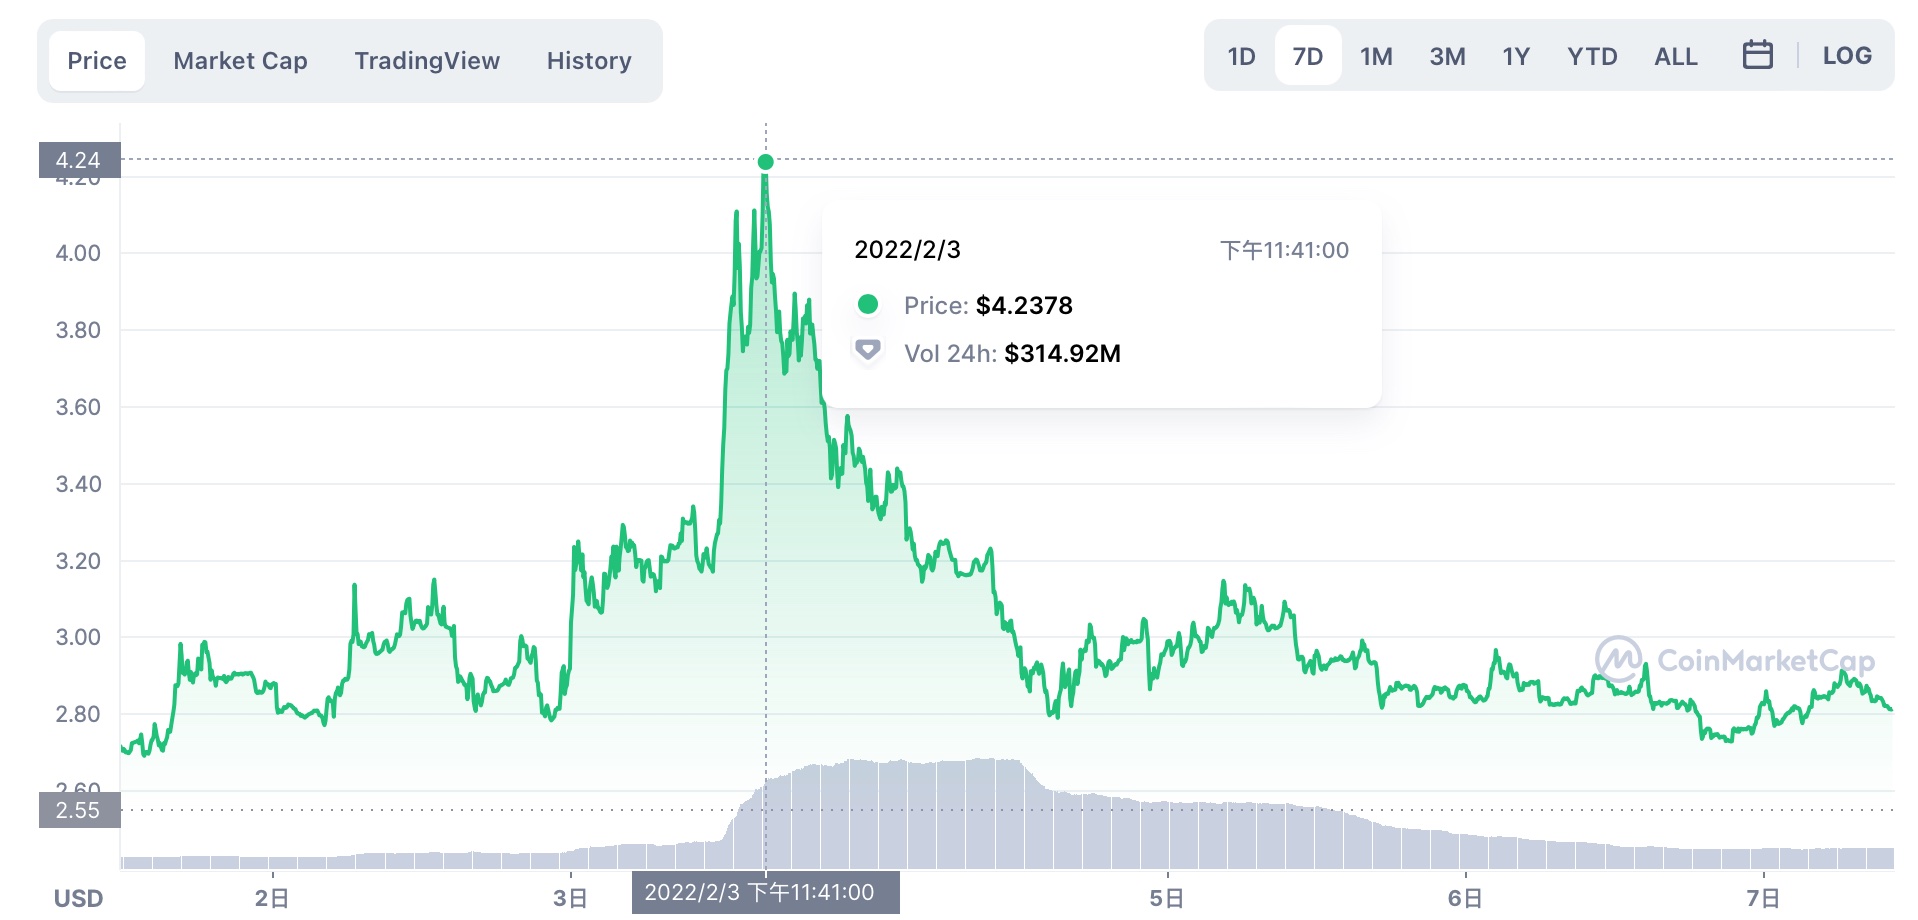
Task: Switch to 3M time range
Action: click(1447, 56)
